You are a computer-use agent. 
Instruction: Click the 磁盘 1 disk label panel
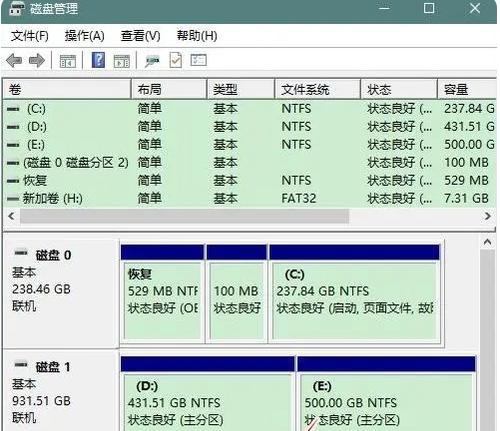point(61,391)
